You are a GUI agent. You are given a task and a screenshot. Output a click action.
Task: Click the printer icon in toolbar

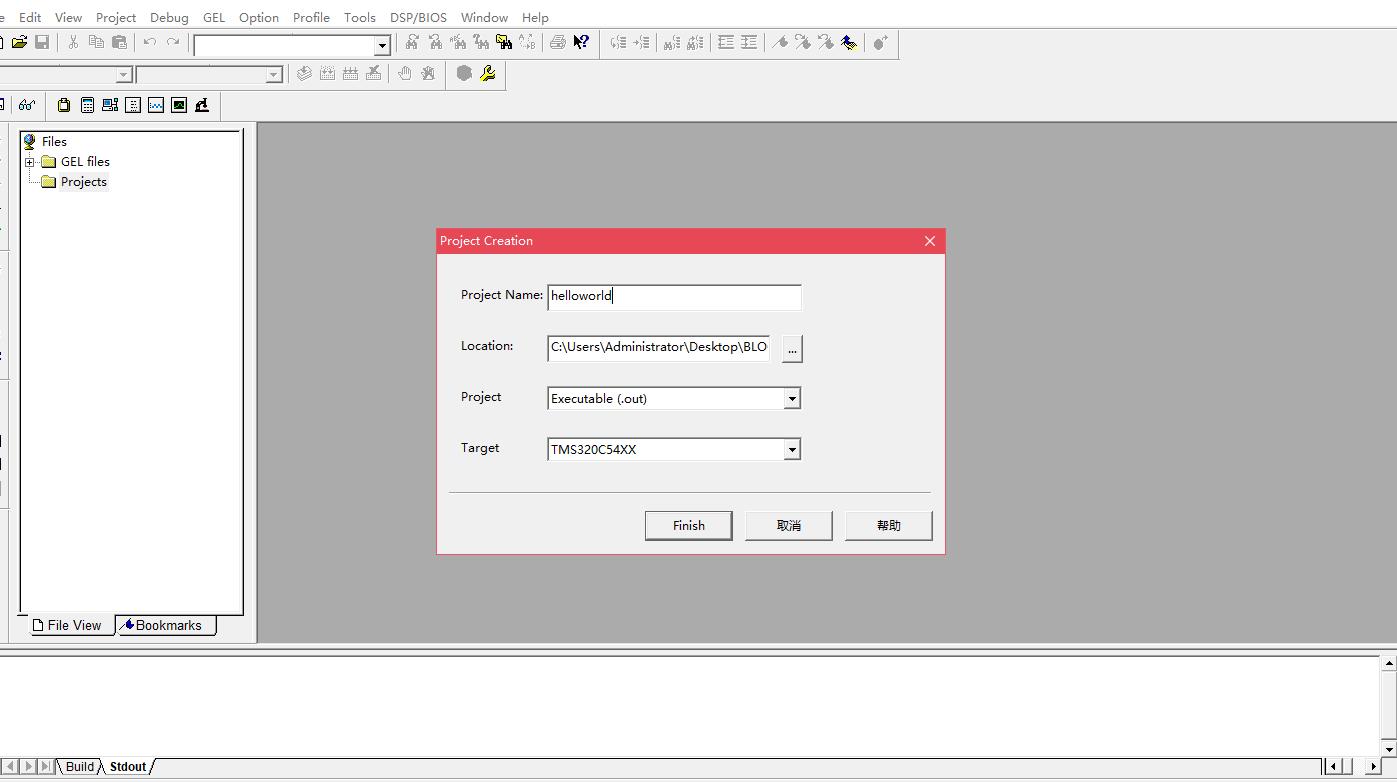pyautogui.click(x=557, y=42)
